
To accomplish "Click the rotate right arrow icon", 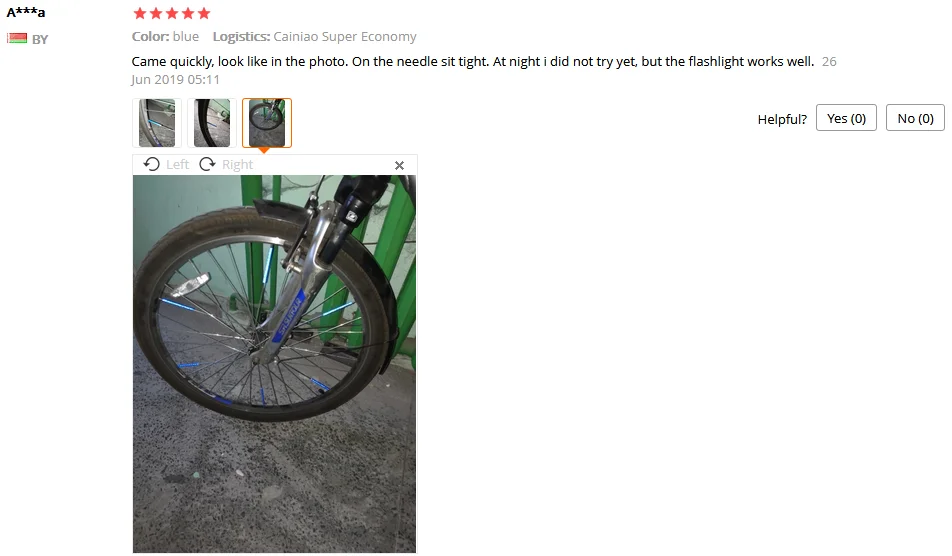I will (x=207, y=164).
